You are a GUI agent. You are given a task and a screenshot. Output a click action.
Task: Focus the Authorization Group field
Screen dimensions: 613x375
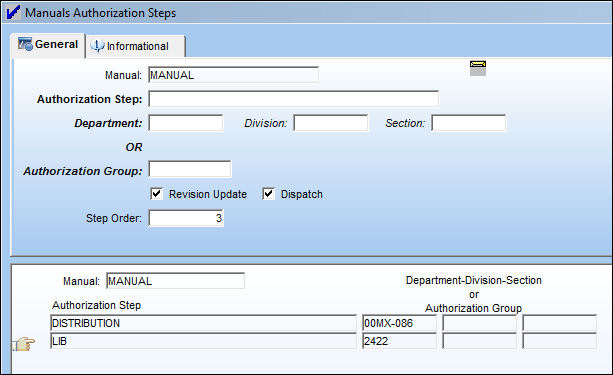[190, 169]
